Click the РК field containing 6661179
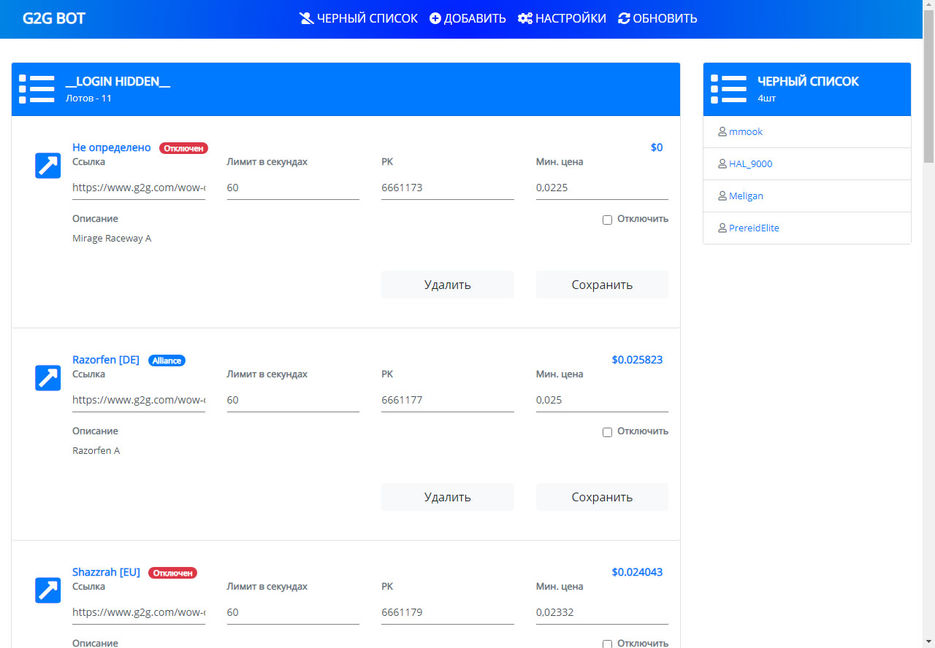The image size is (935, 648). pos(447,612)
